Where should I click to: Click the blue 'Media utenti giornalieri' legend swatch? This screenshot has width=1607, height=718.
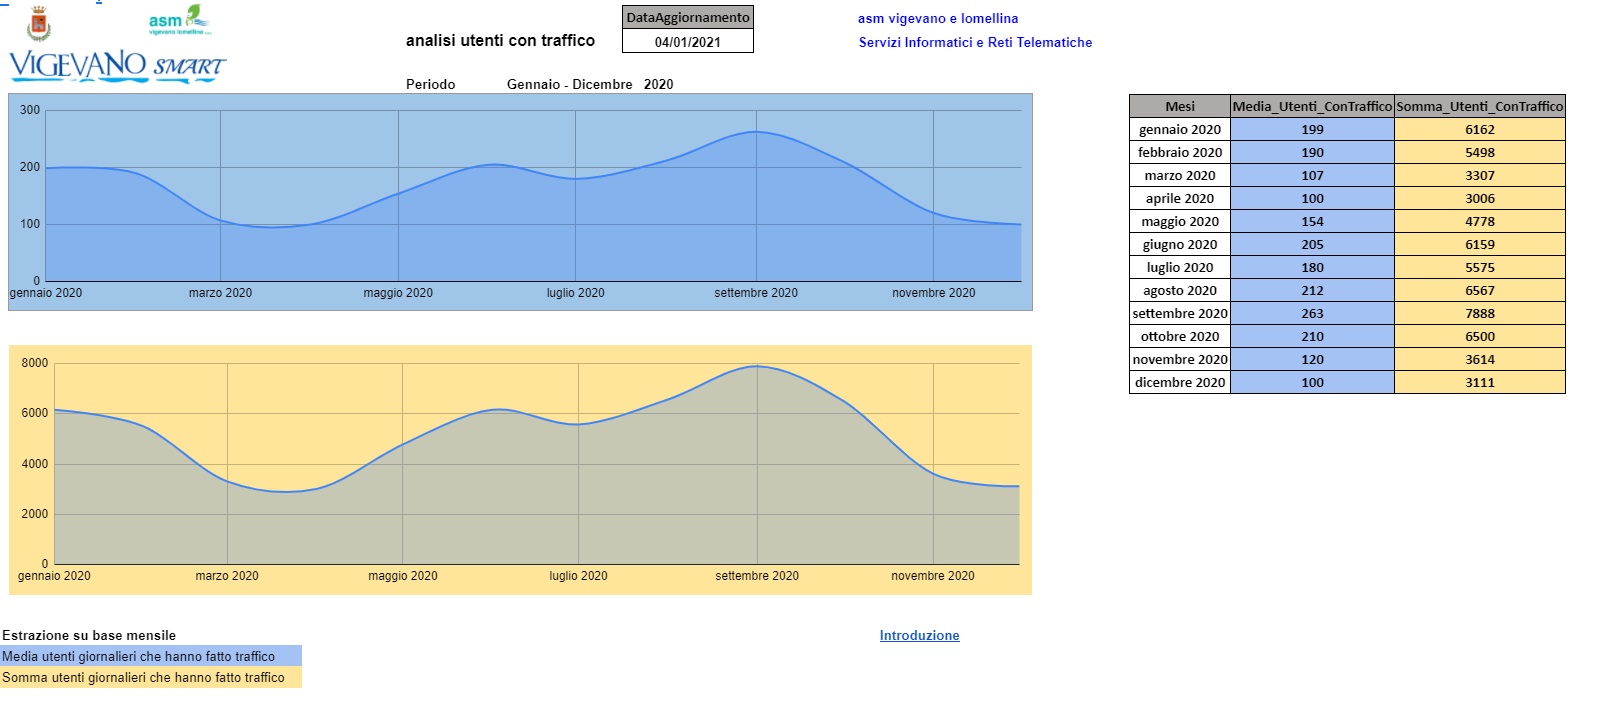click(x=150, y=656)
